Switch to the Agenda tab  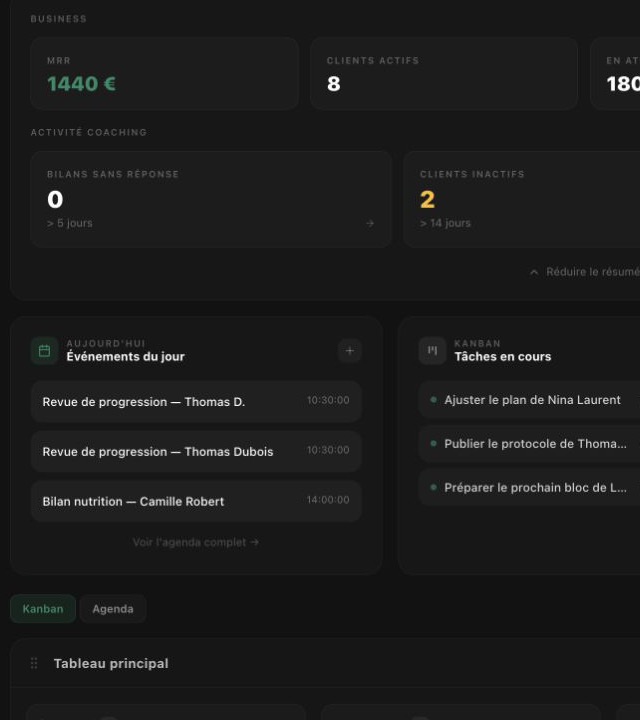pyautogui.click(x=113, y=609)
